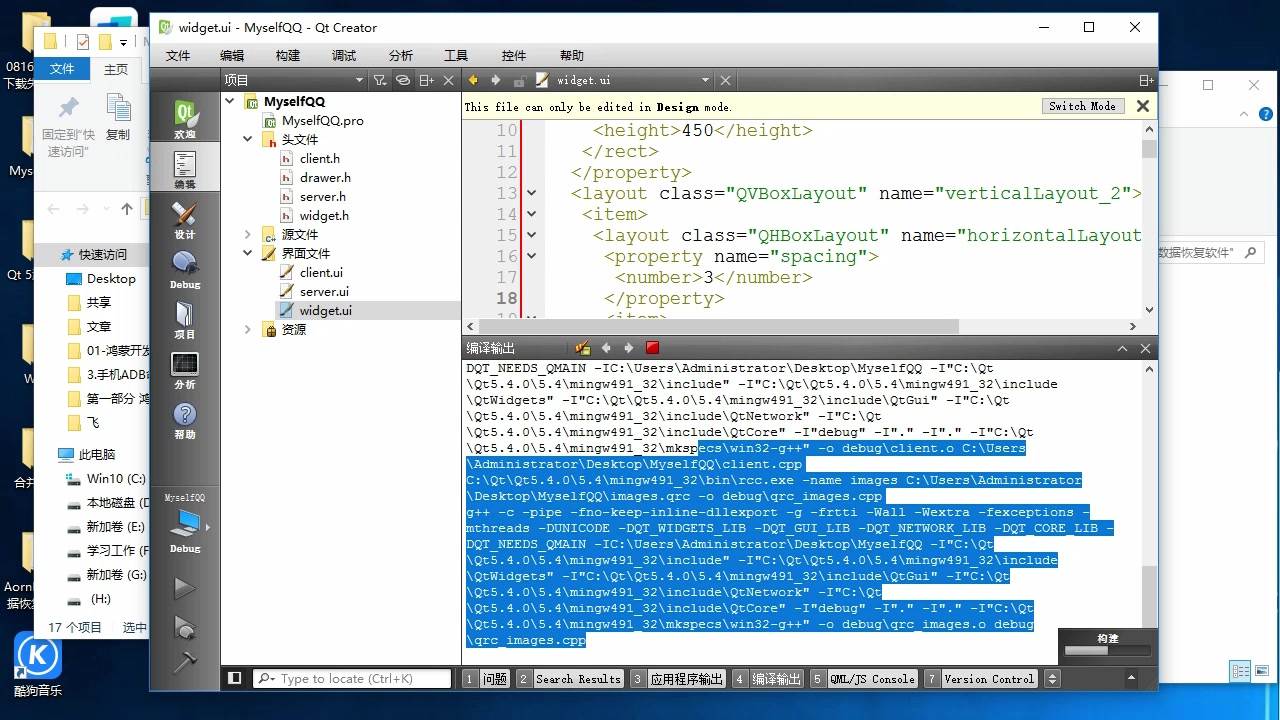This screenshot has height=720, width=1280.
Task: Open MyselfQQ.pro in project tree
Action: 322,120
